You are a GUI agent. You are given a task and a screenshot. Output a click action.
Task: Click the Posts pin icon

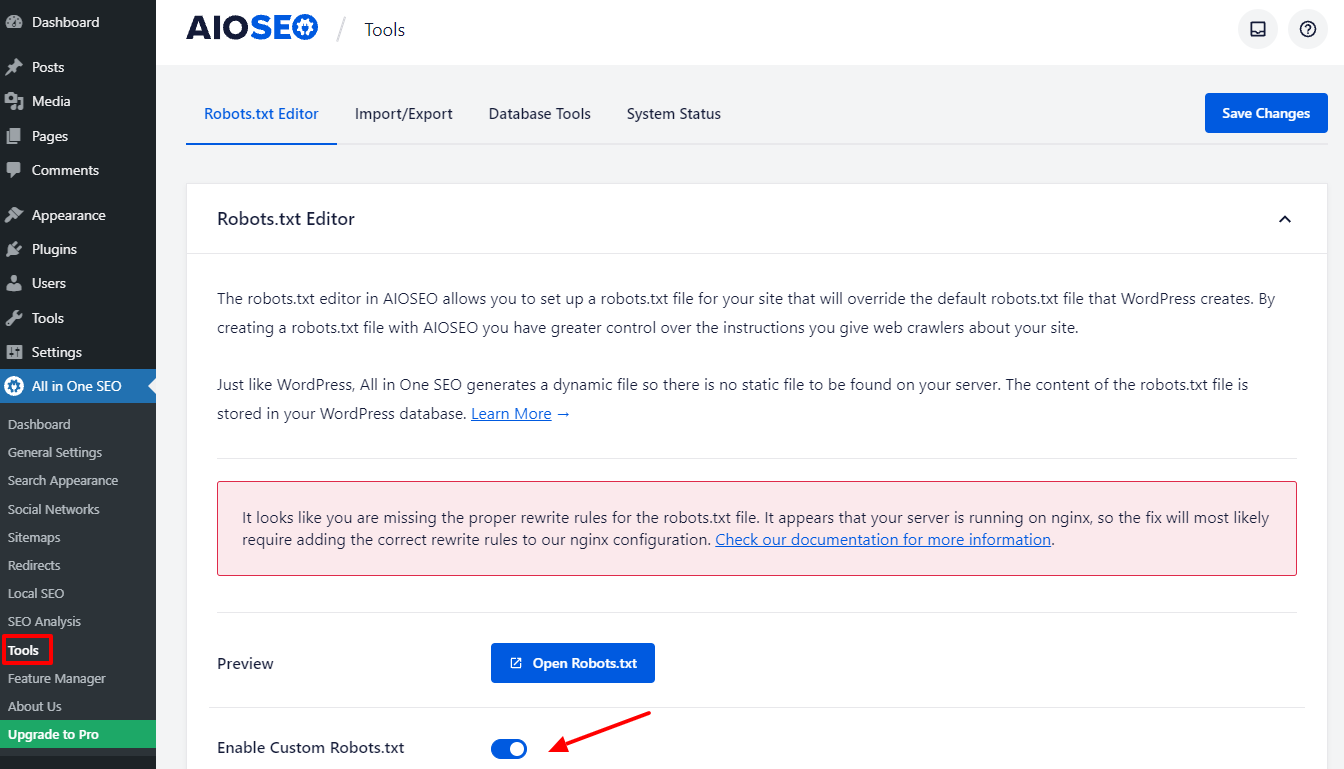14,67
